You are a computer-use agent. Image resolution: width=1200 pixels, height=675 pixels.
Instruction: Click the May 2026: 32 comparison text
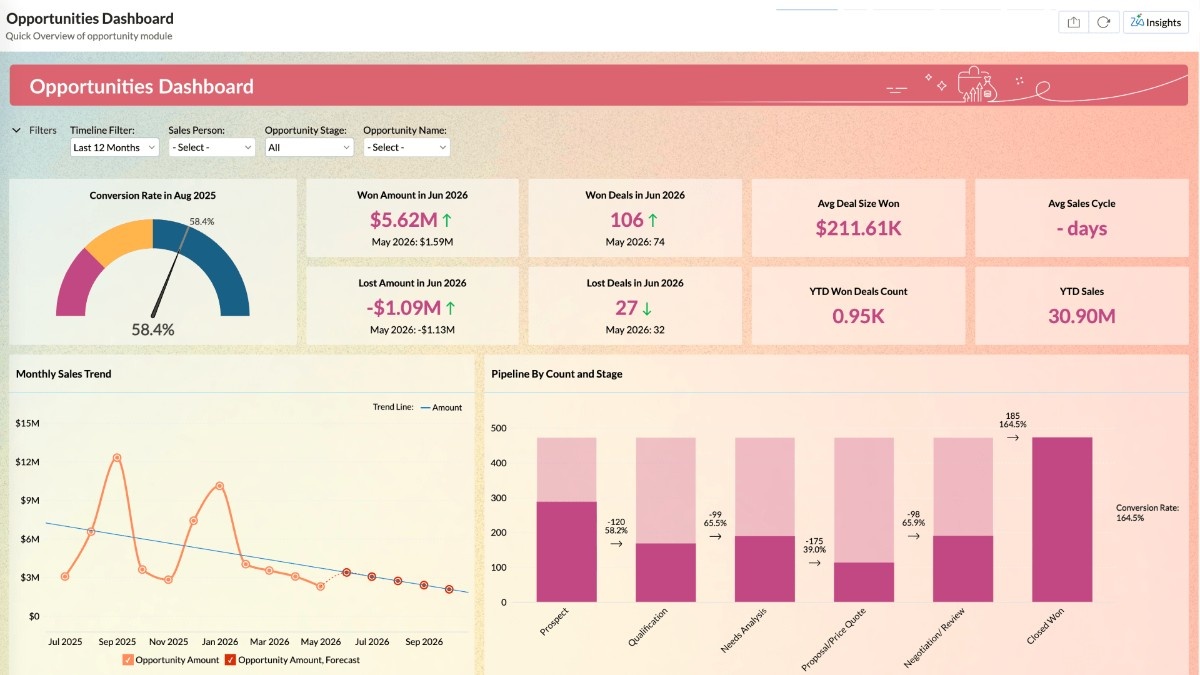point(635,330)
